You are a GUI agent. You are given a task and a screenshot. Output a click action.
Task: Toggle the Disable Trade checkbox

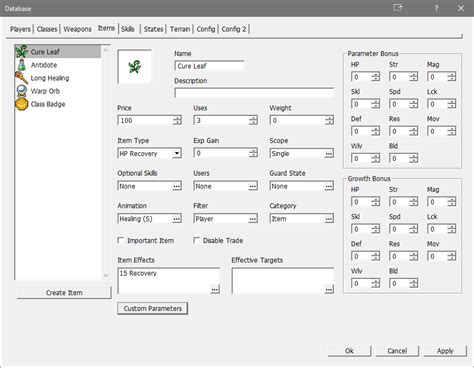pyautogui.click(x=197, y=240)
